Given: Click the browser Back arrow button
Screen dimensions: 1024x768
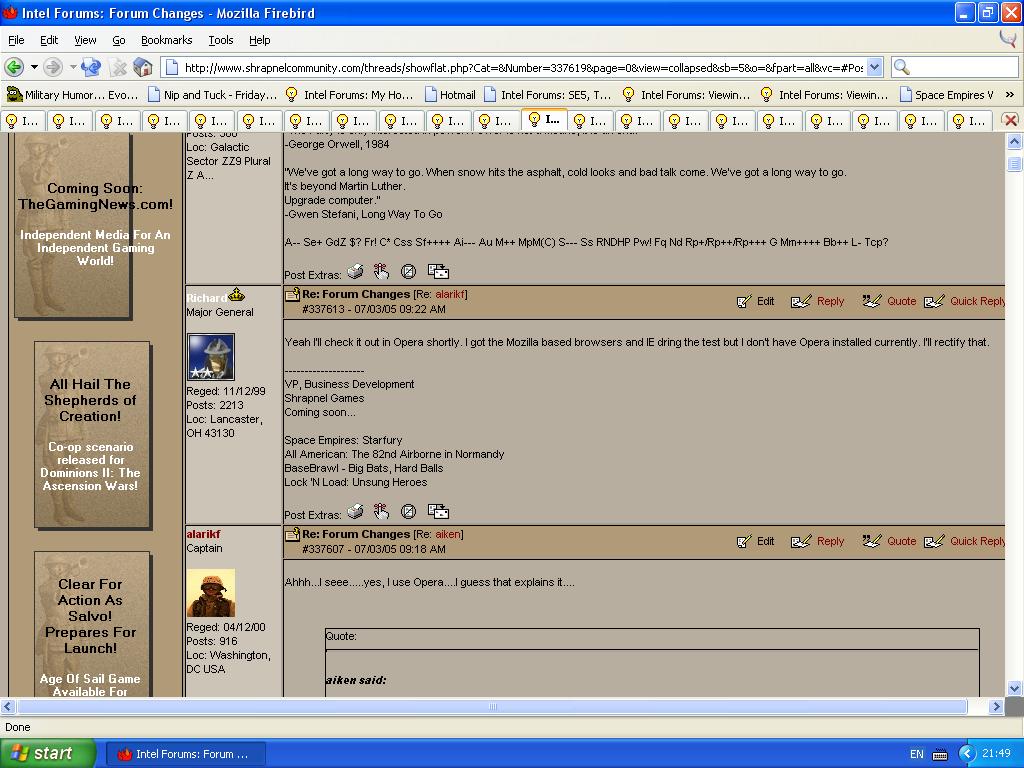Looking at the screenshot, I should (14, 67).
